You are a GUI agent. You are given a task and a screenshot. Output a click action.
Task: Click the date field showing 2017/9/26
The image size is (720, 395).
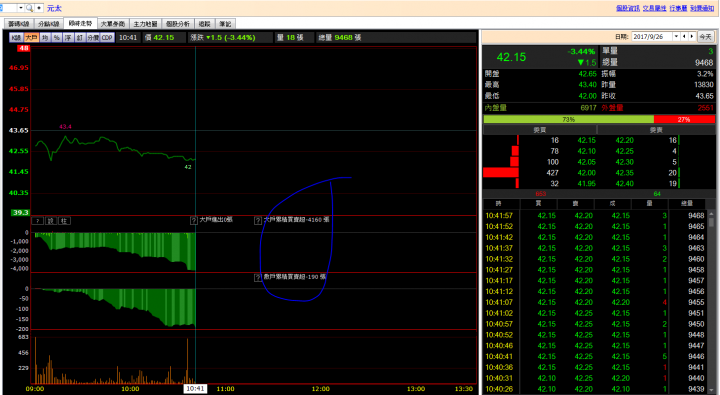click(652, 37)
